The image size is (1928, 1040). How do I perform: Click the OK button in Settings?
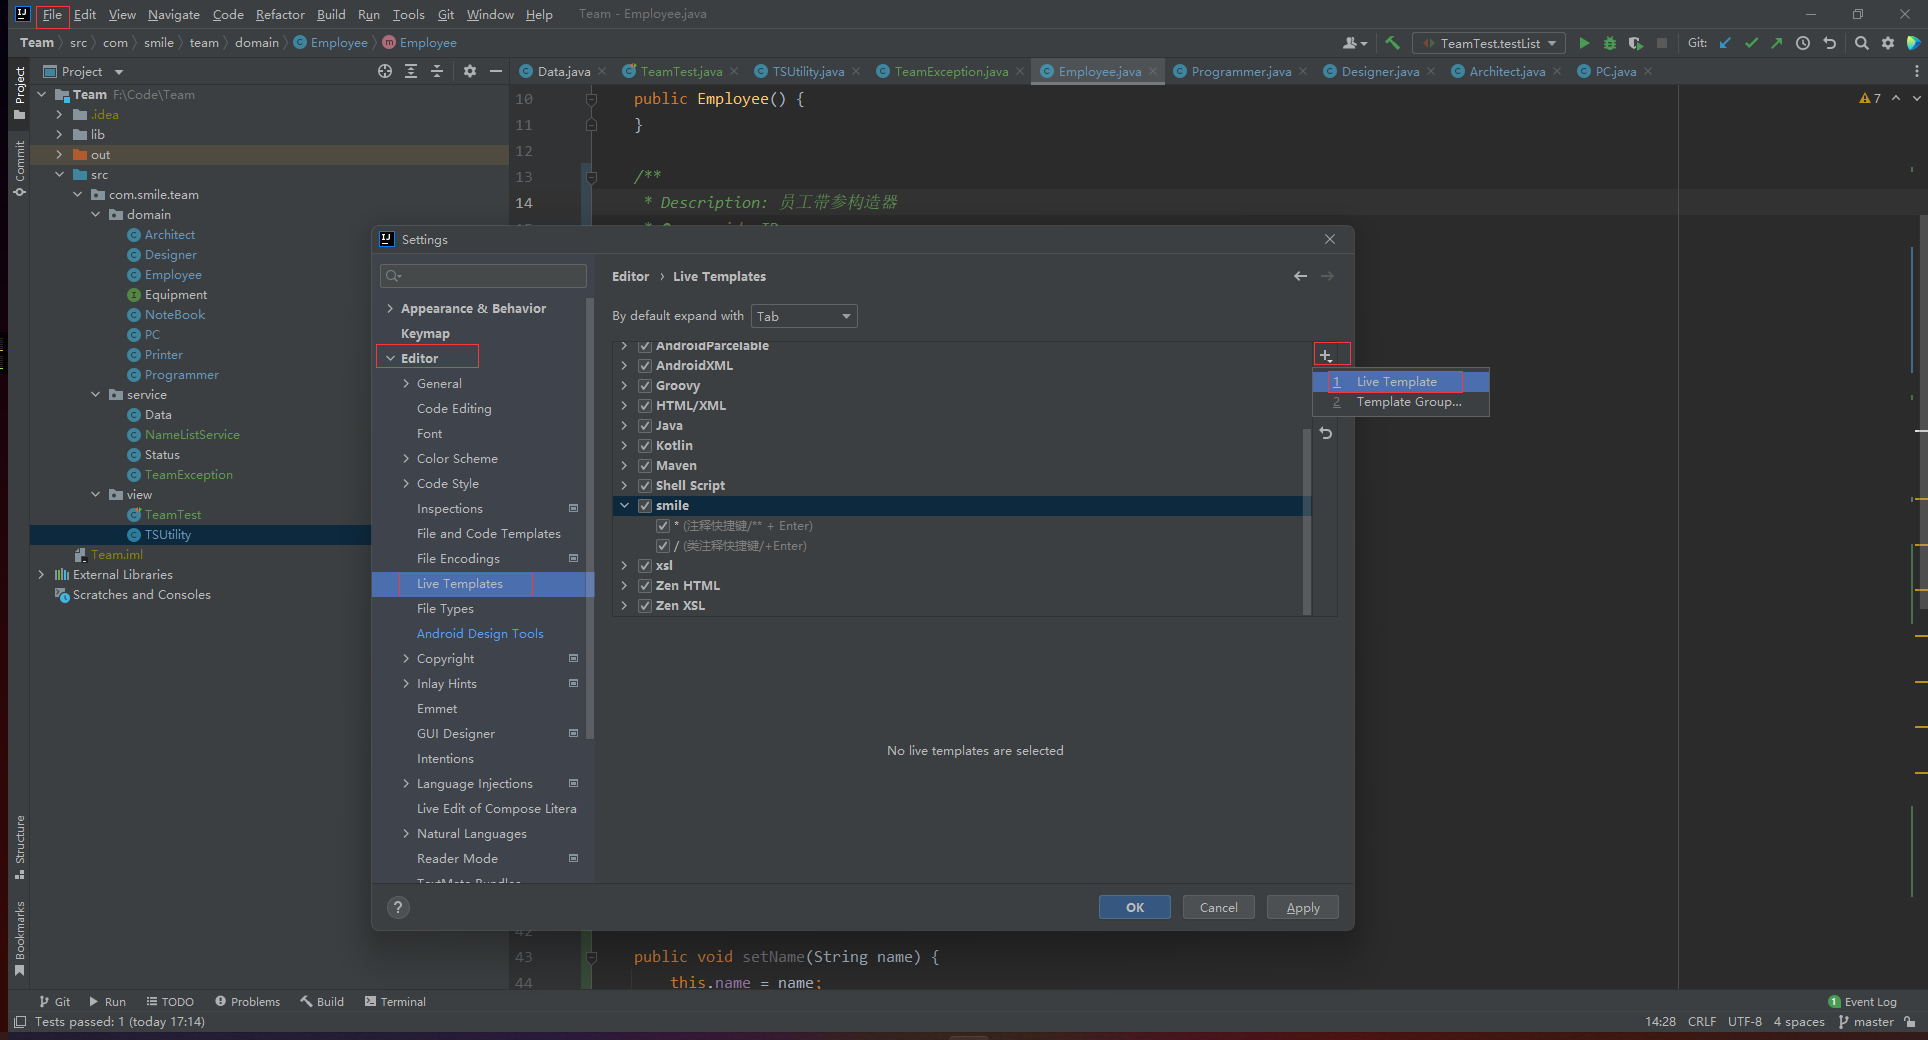1135,907
